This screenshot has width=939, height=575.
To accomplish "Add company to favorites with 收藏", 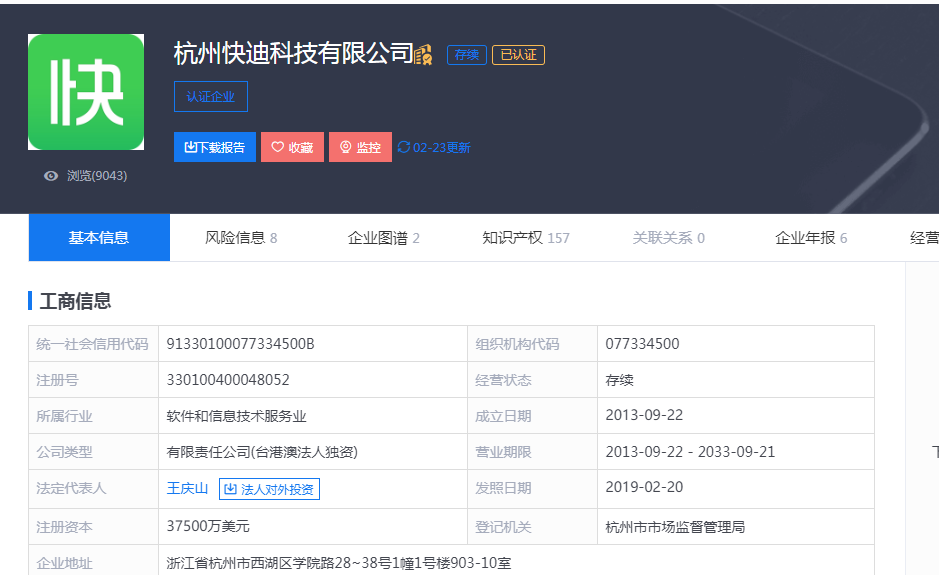I will coord(292,147).
